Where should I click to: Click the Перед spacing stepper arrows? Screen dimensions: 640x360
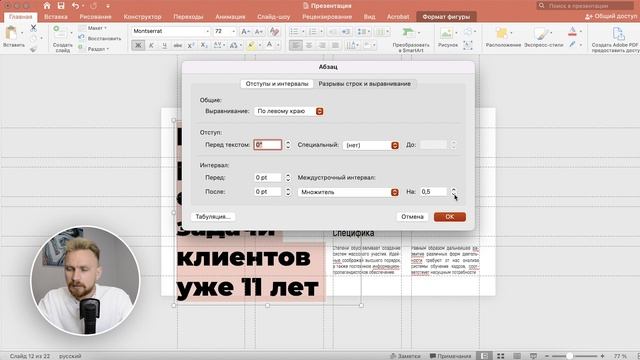[288, 178]
